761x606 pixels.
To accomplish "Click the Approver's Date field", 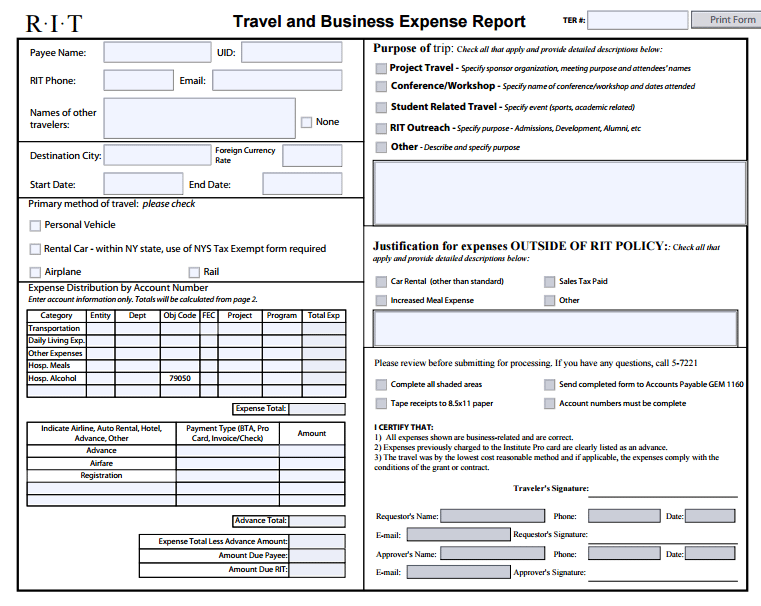I will 710,553.
